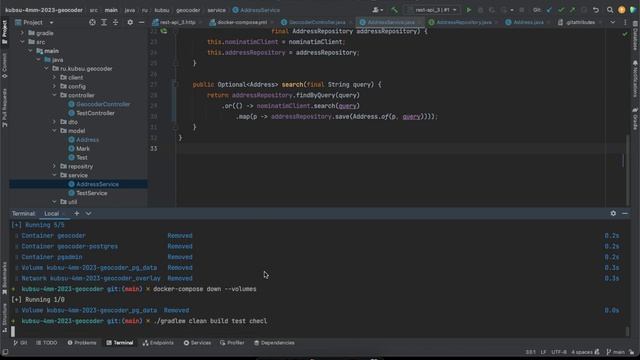Expand the config package
Image resolution: width=640 pixels, height=360 pixels.
coord(55,87)
